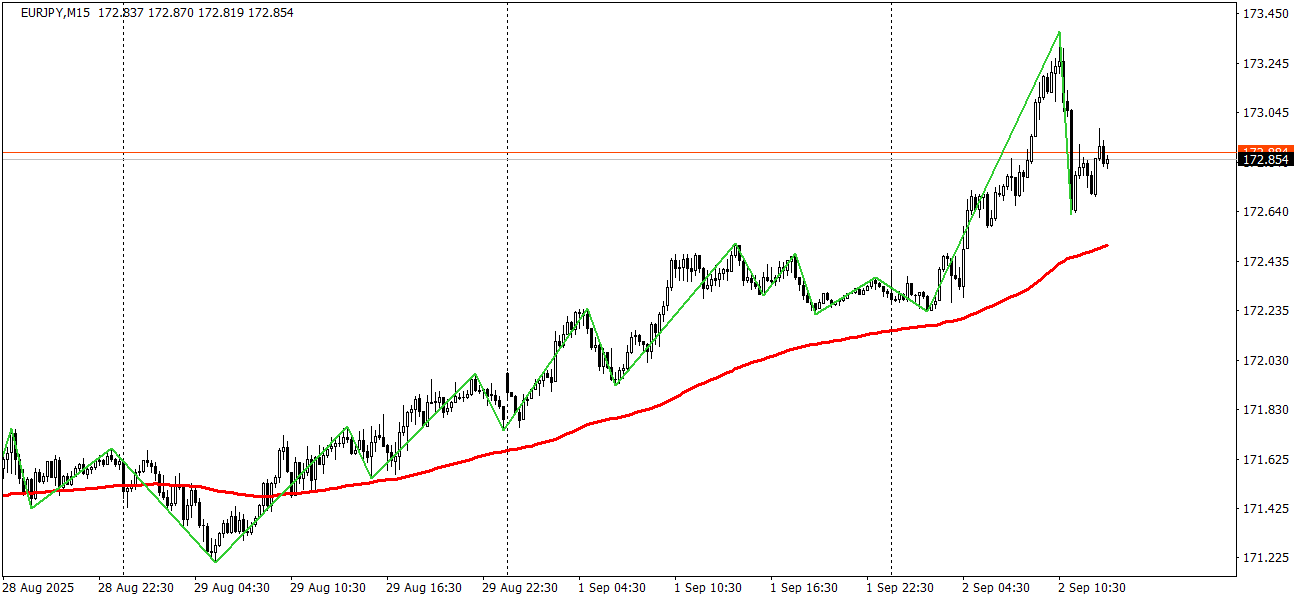The image size is (1300, 600).
Task: Click the black current price tag on price axis
Action: 1265,160
